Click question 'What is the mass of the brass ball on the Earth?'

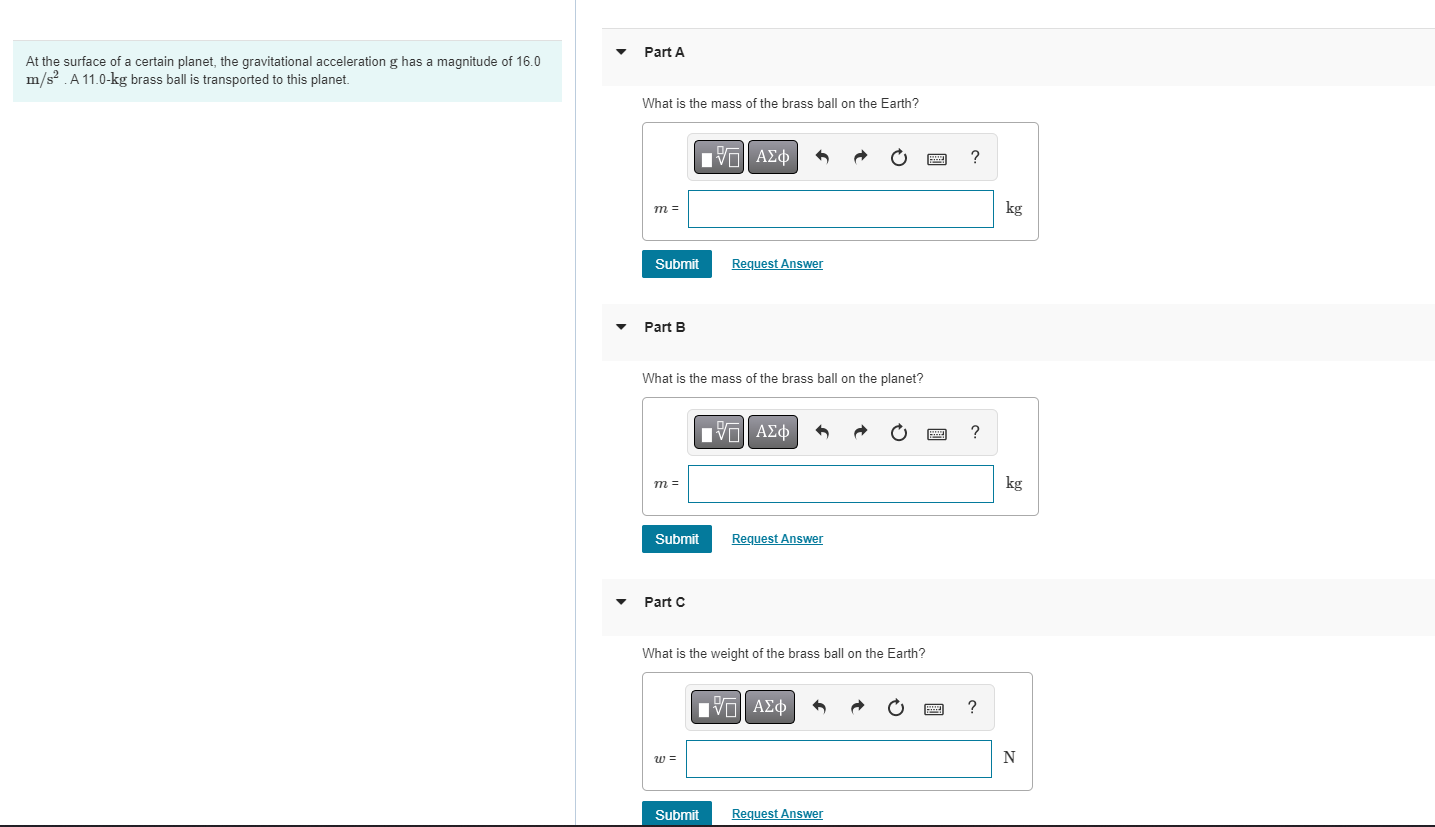tap(781, 103)
